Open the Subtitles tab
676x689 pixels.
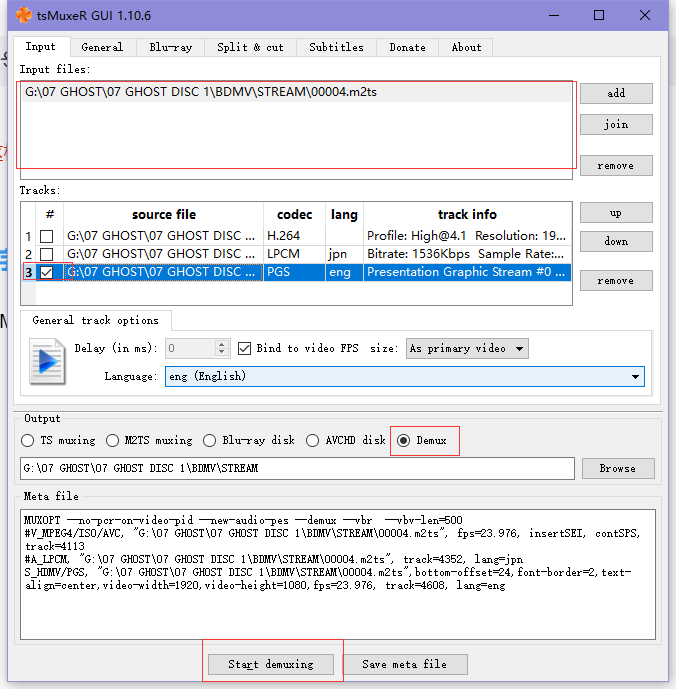336,47
